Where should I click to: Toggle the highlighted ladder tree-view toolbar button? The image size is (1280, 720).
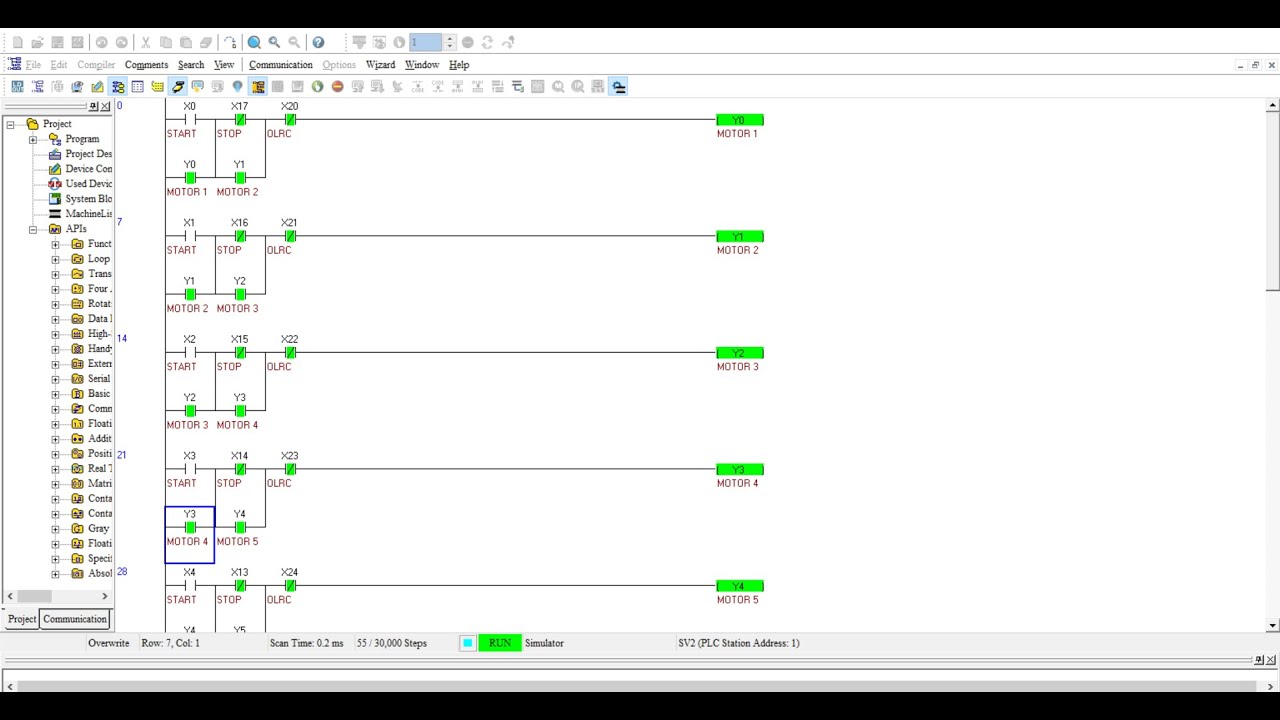click(118, 86)
